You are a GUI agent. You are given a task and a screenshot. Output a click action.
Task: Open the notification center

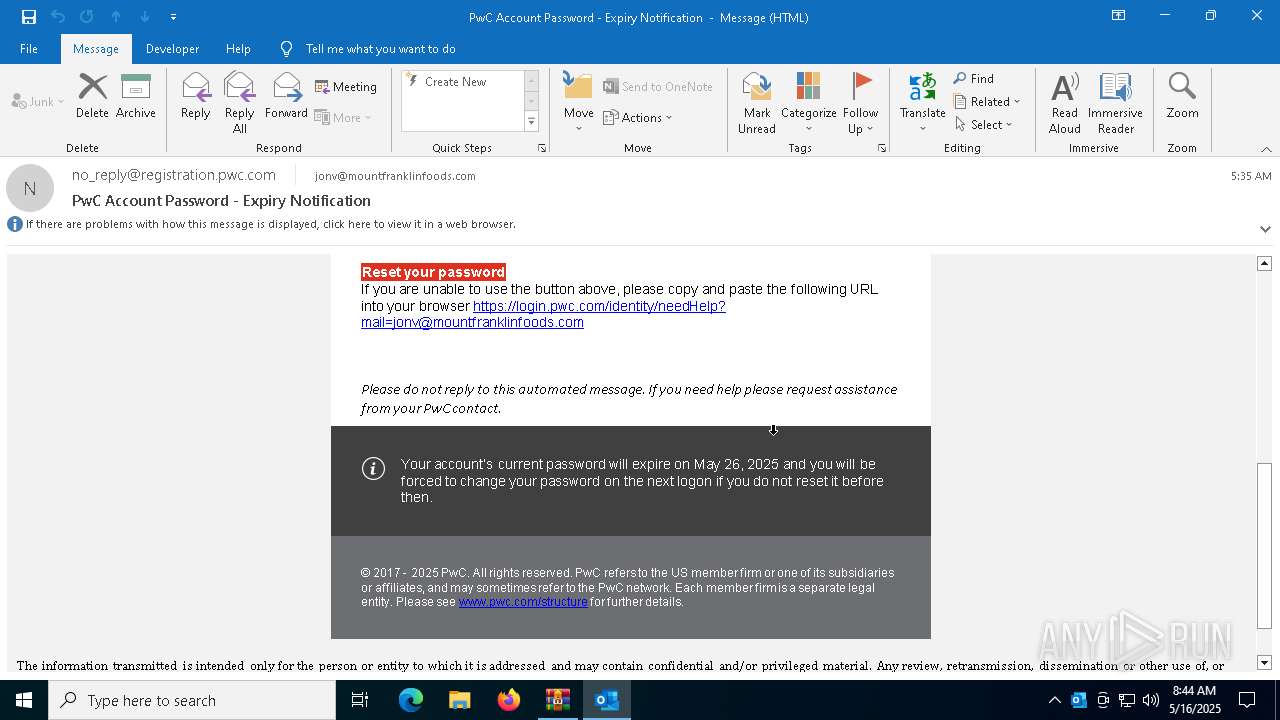click(1247, 700)
